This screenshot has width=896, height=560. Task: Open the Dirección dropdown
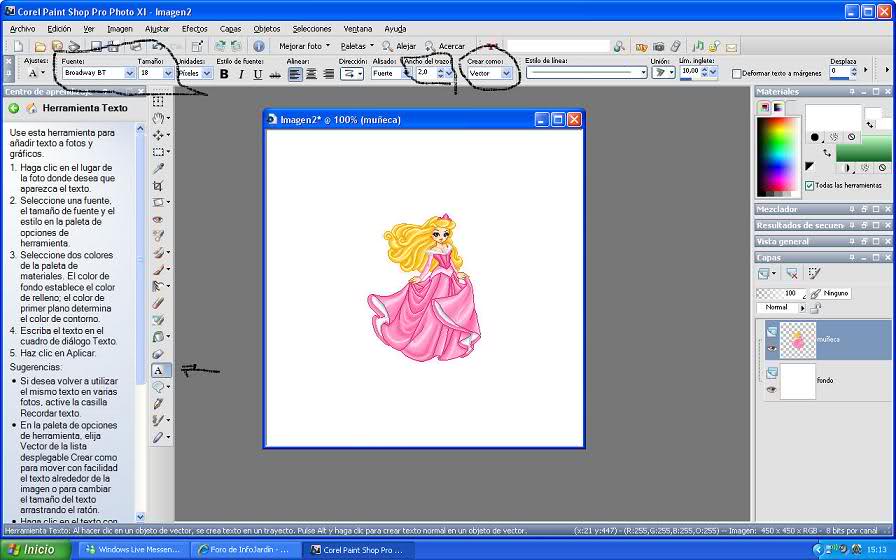point(352,74)
